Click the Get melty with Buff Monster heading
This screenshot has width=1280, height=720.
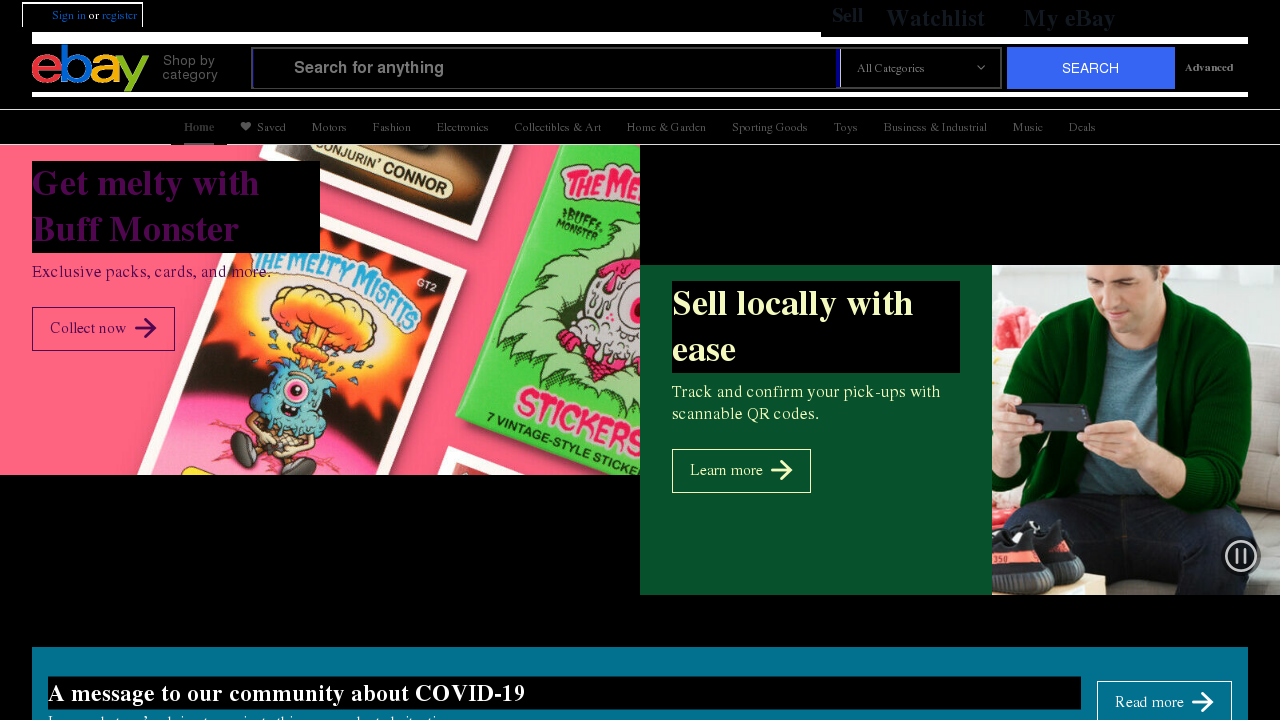tap(176, 207)
